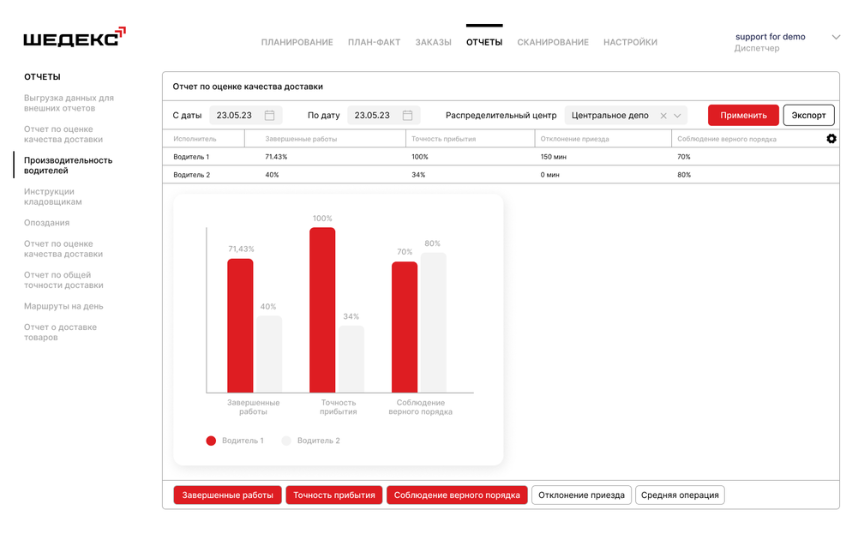Click the ШЕДЕКС logo

74,37
